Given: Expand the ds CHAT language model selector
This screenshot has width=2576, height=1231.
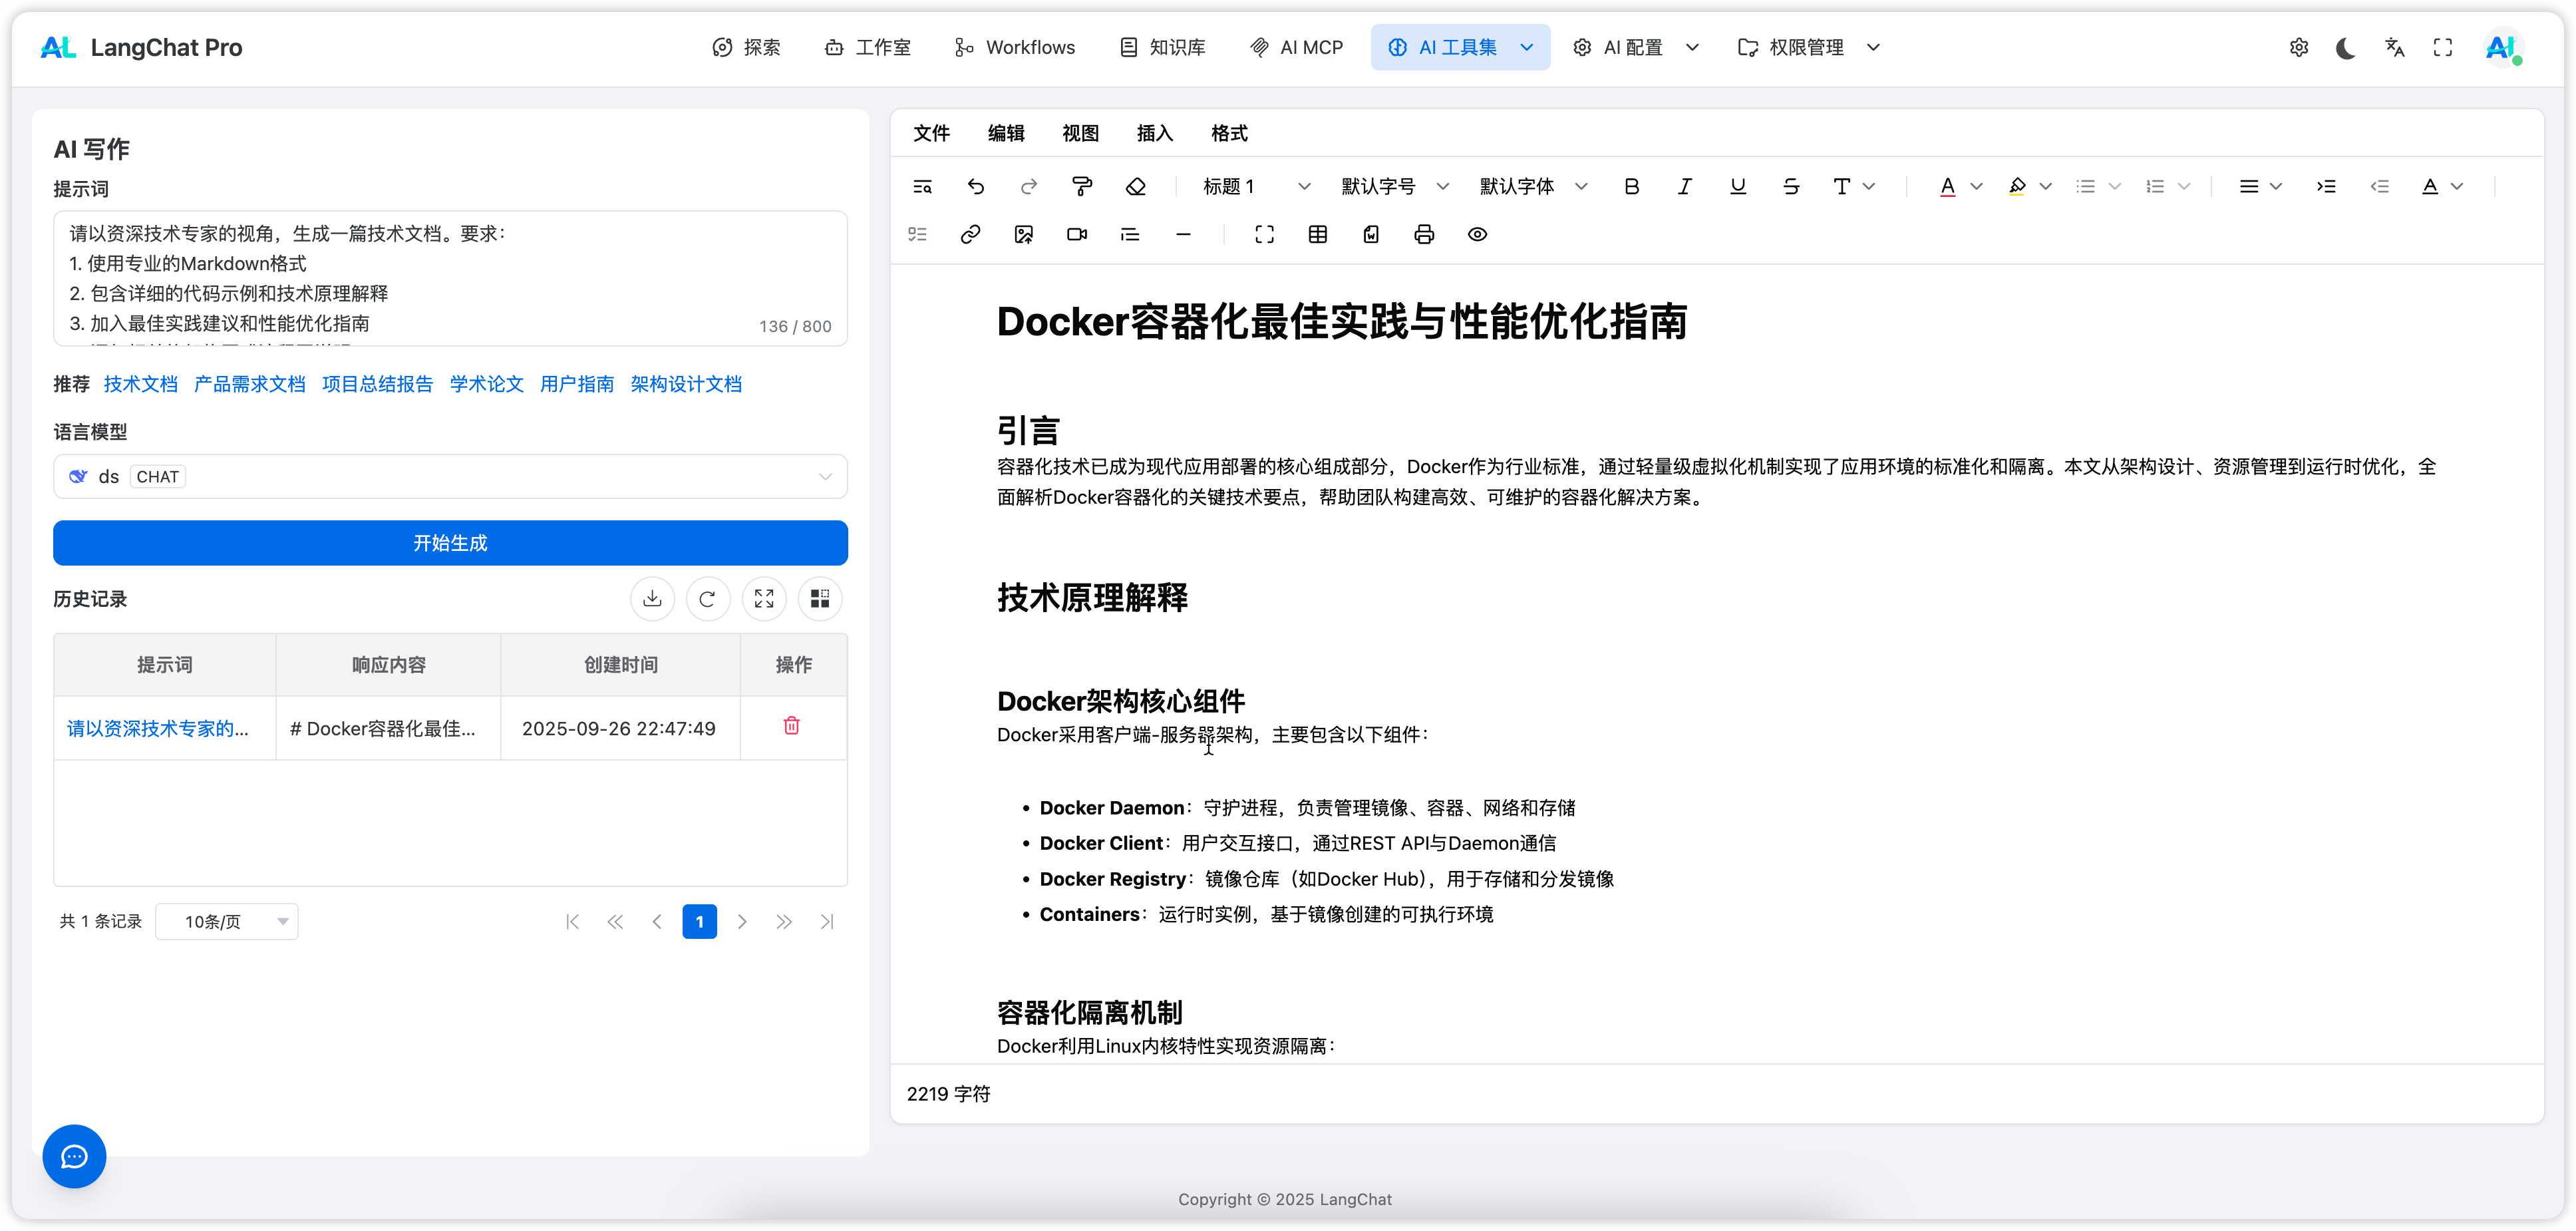Looking at the screenshot, I should [450, 476].
